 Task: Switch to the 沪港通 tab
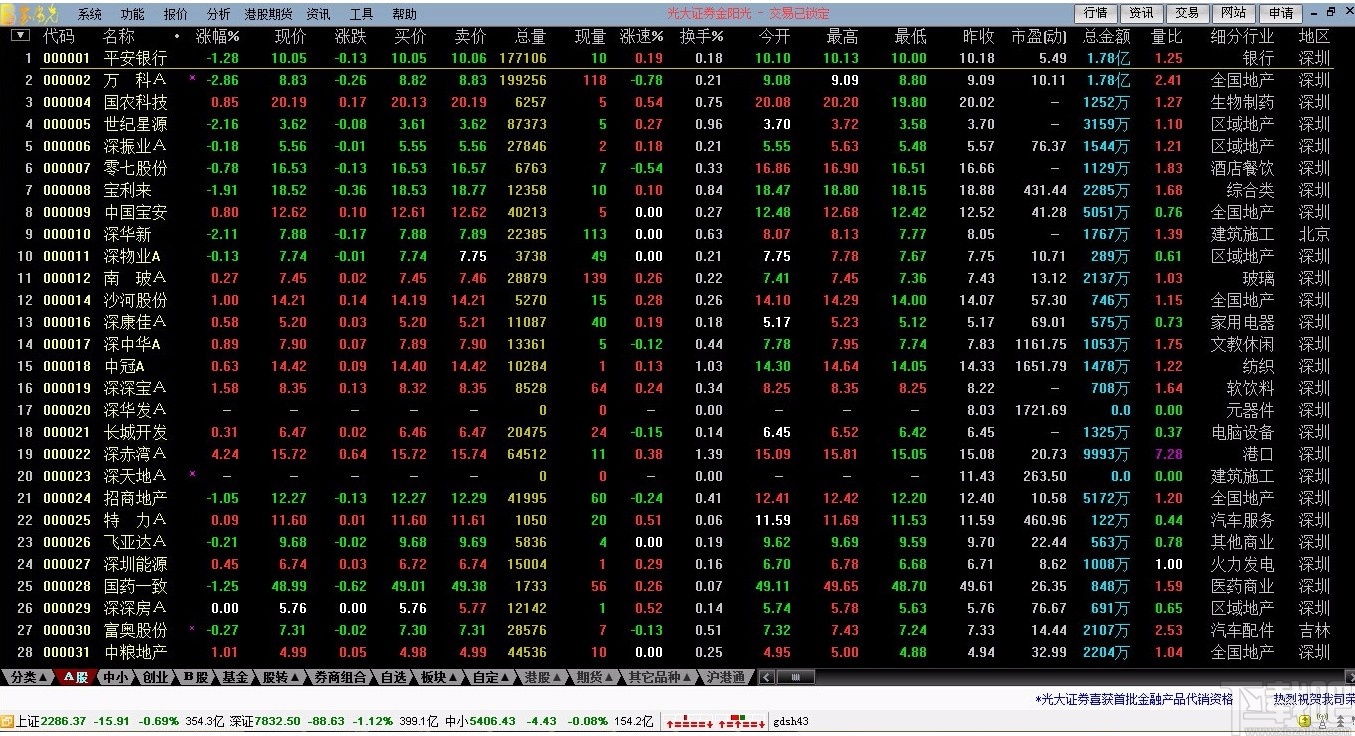click(725, 677)
